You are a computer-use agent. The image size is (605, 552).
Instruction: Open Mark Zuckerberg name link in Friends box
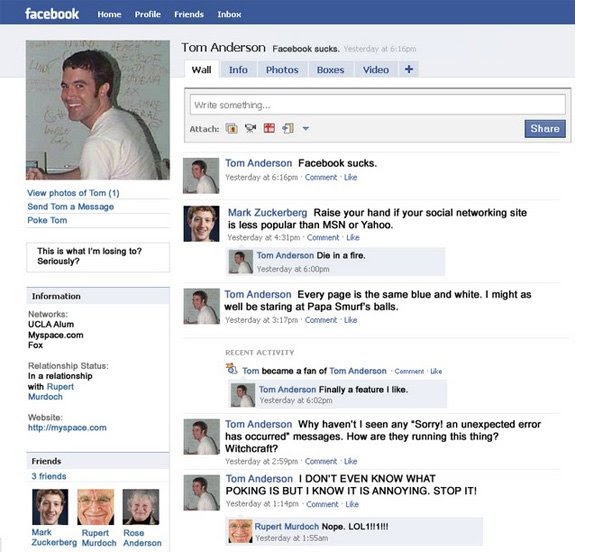54,538
